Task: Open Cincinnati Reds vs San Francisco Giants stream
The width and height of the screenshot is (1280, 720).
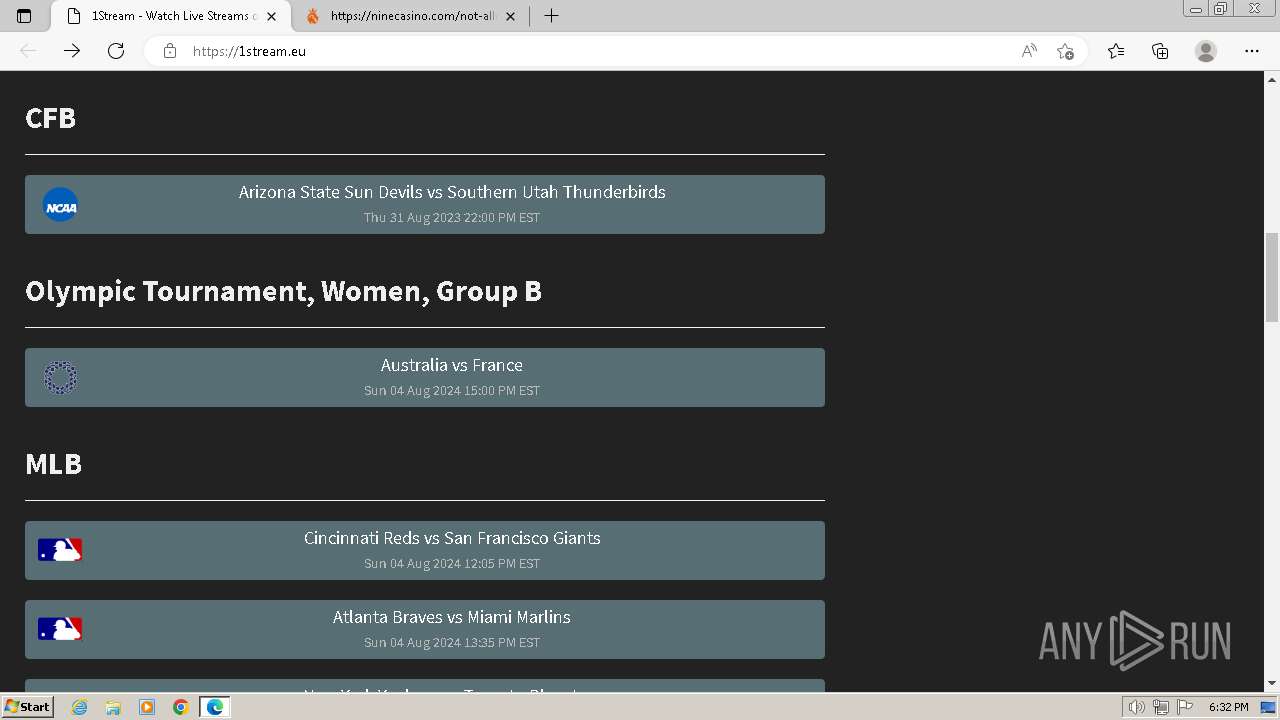Action: (425, 550)
